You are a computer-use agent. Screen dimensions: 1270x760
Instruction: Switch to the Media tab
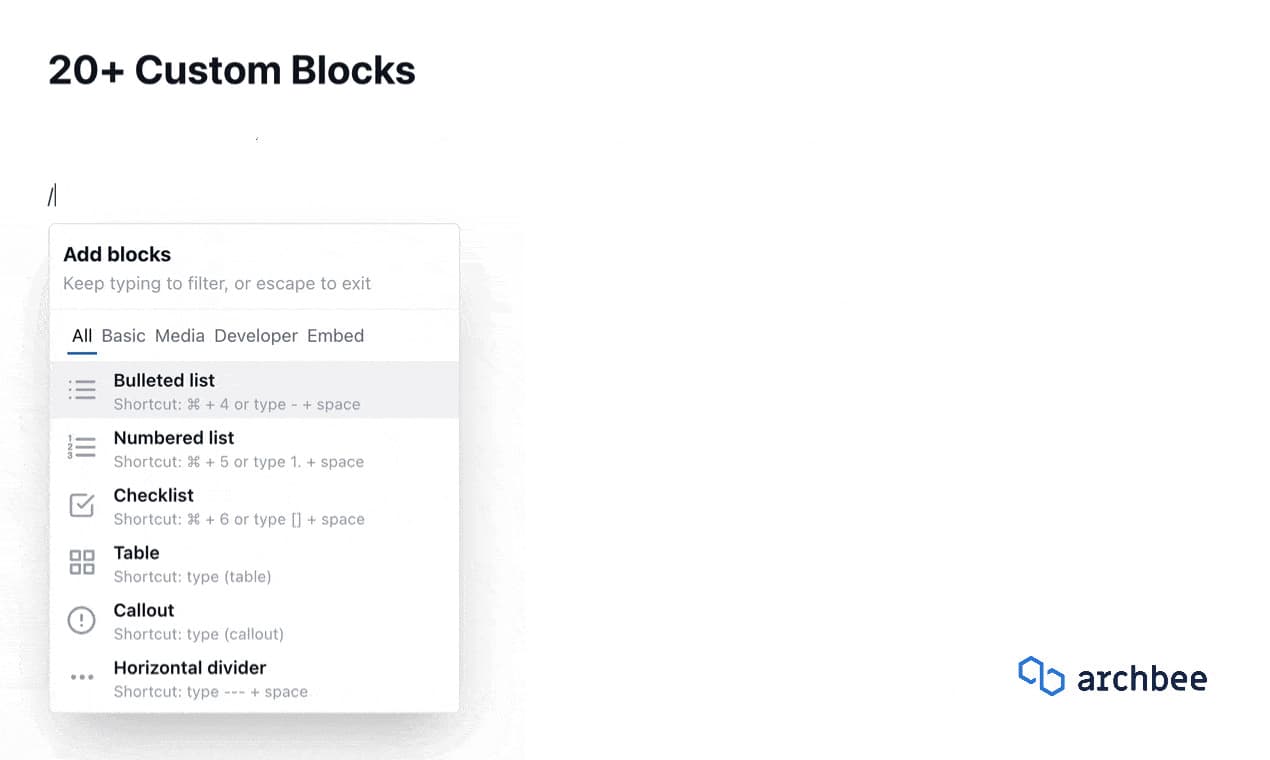(x=179, y=335)
